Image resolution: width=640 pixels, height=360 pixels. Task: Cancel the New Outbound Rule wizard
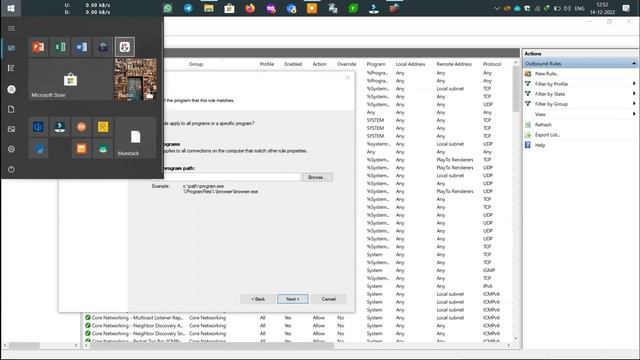tap(329, 299)
